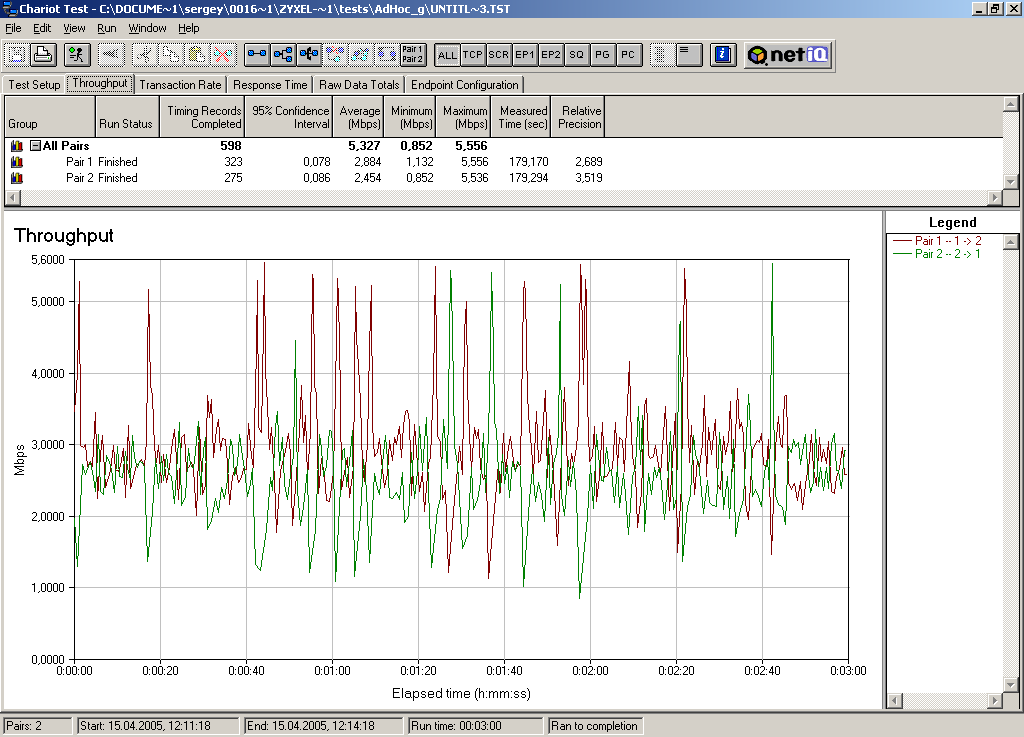Click the Print toolbar icon
Screen dimensions: 1024x737
(x=43, y=55)
